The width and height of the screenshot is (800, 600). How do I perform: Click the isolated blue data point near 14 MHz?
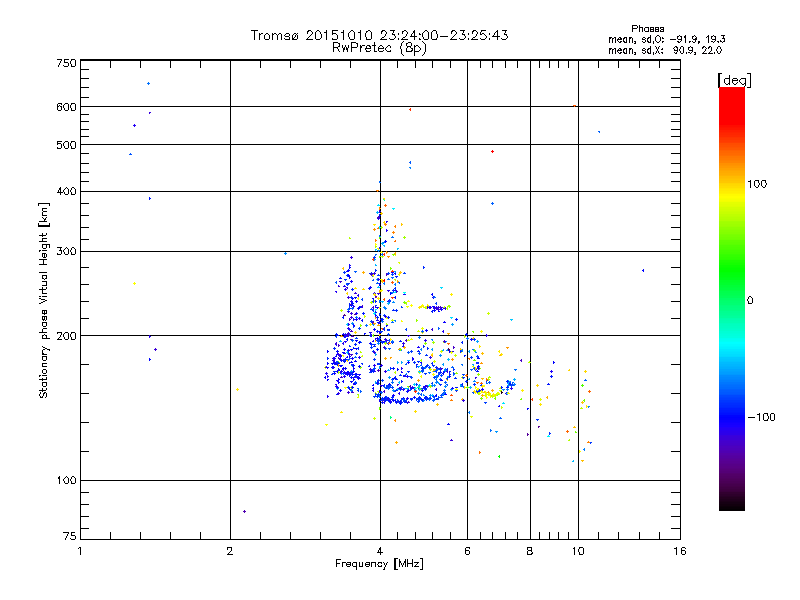(643, 270)
